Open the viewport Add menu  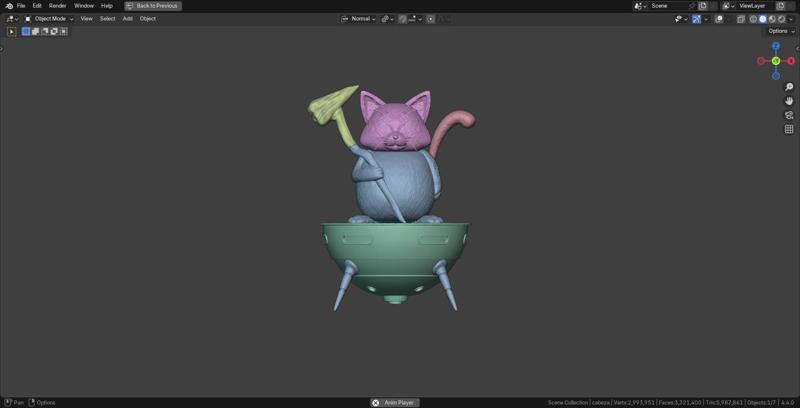[x=128, y=19]
